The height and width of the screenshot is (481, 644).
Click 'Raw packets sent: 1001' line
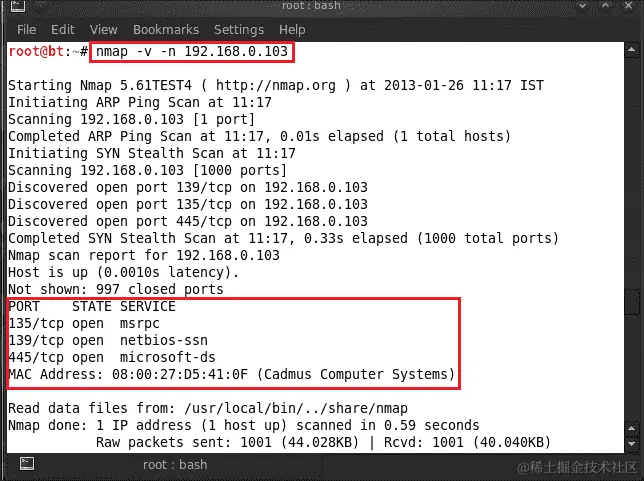323,442
